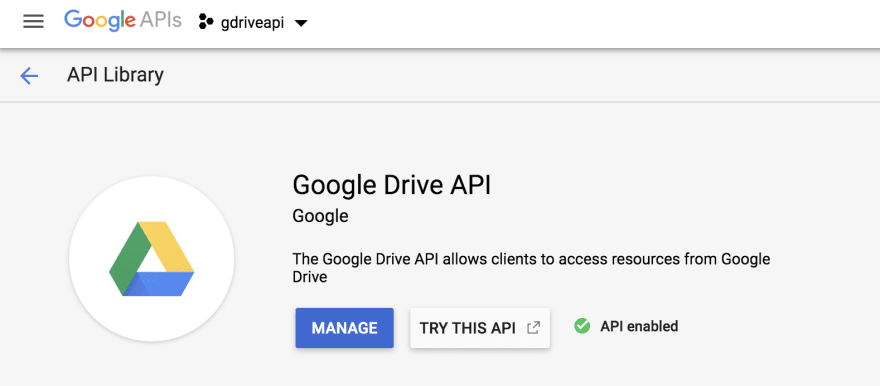This screenshot has width=880, height=386.
Task: Open the MANAGE button
Action: (345, 328)
